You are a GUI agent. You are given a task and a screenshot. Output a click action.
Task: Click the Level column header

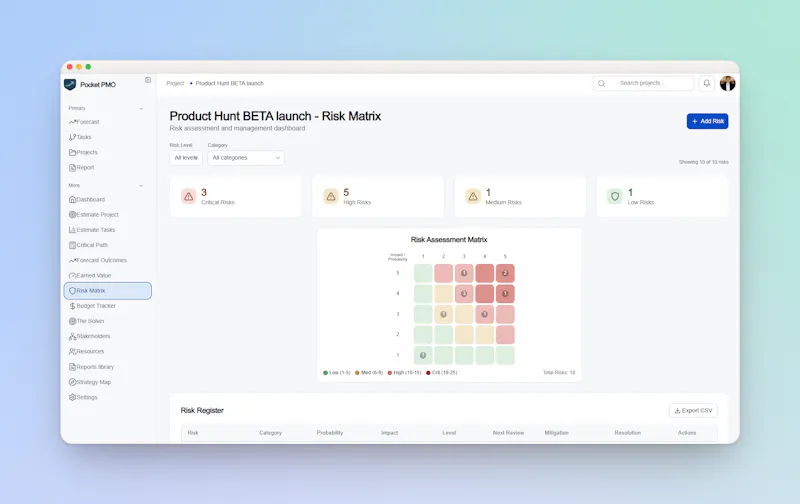pyautogui.click(x=449, y=433)
